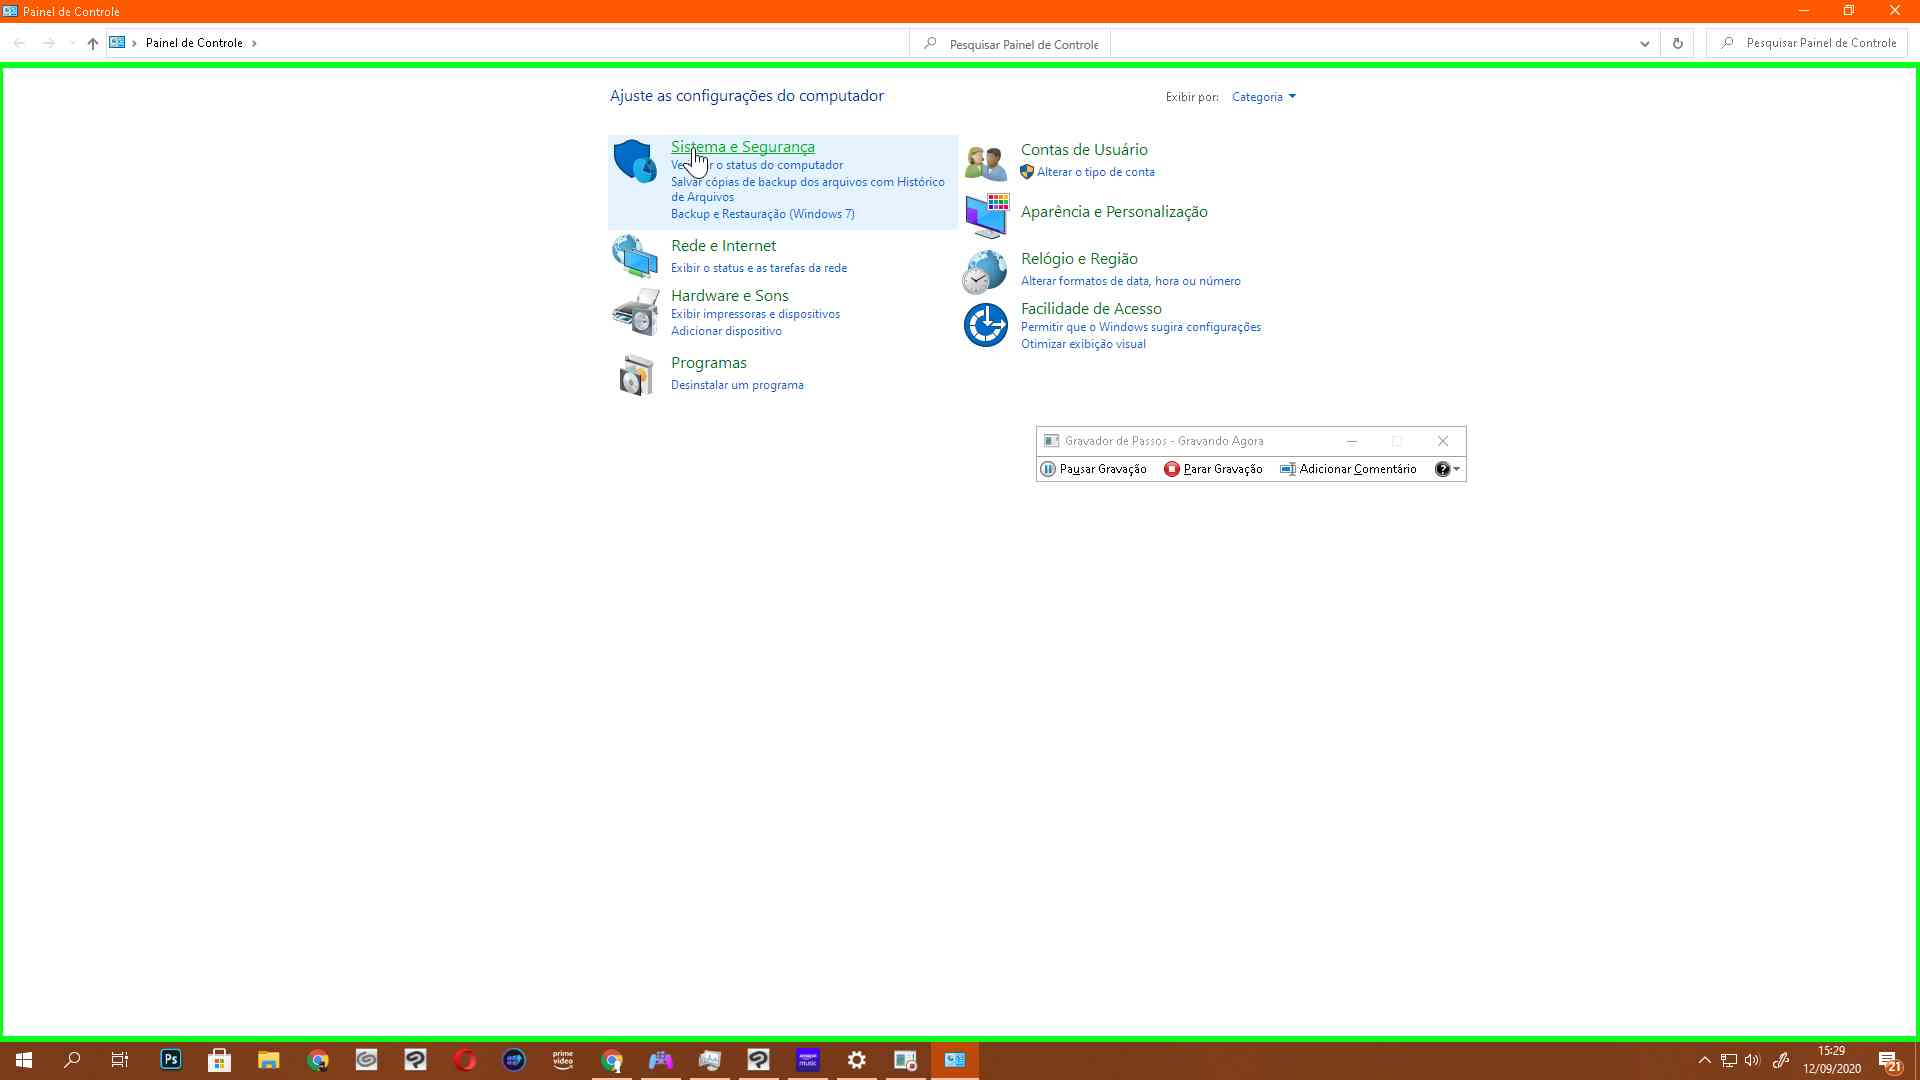Click the Backup e Restauração (Windows 7) link

pyautogui.click(x=762, y=214)
